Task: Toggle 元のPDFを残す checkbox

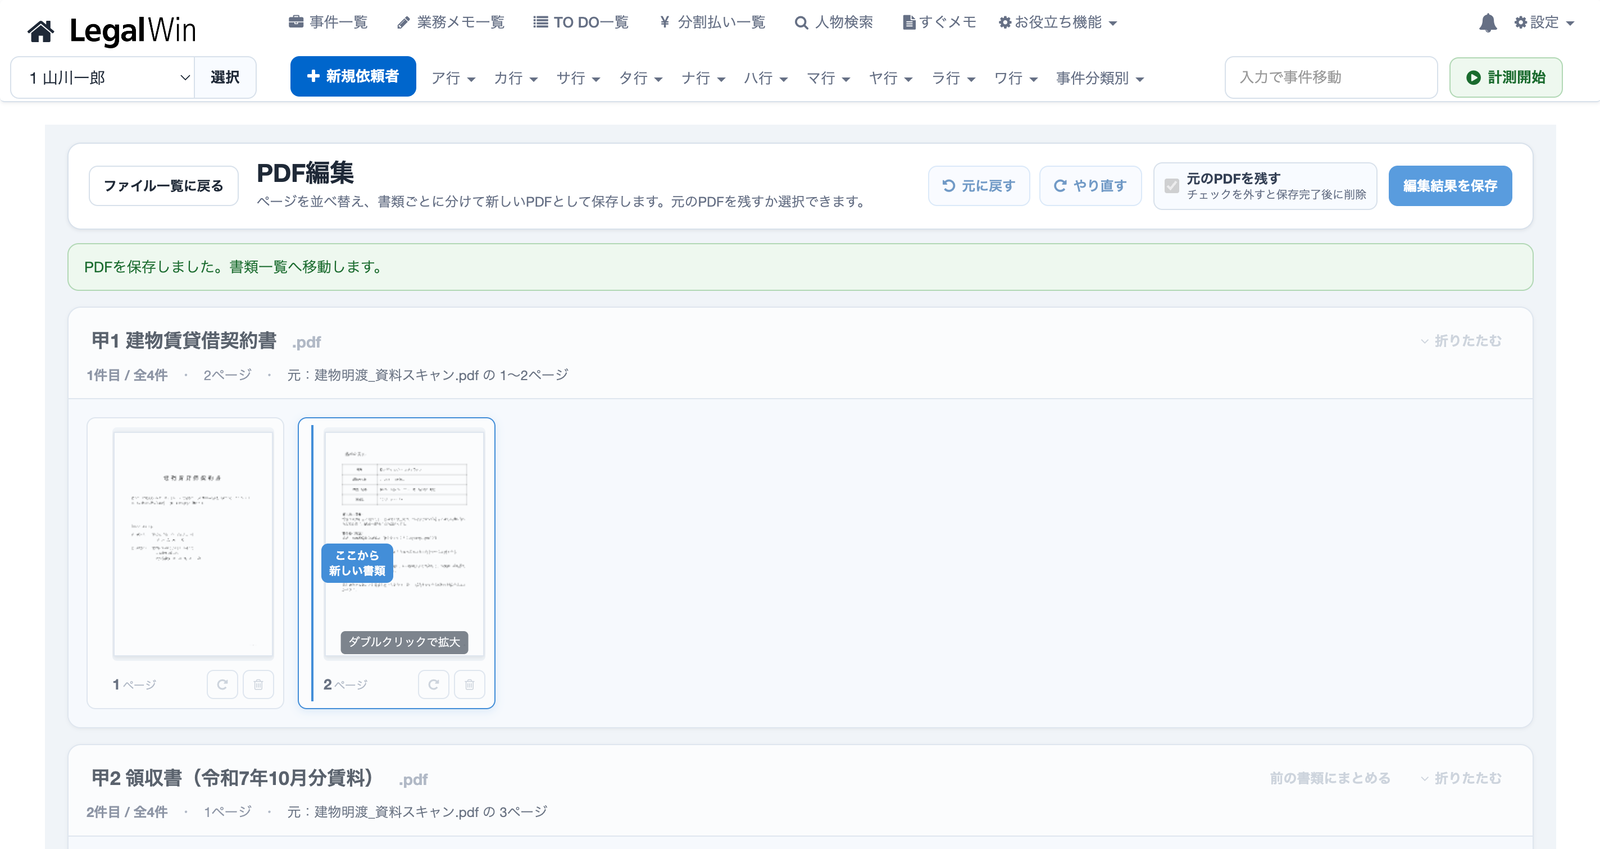Action: 1172,186
